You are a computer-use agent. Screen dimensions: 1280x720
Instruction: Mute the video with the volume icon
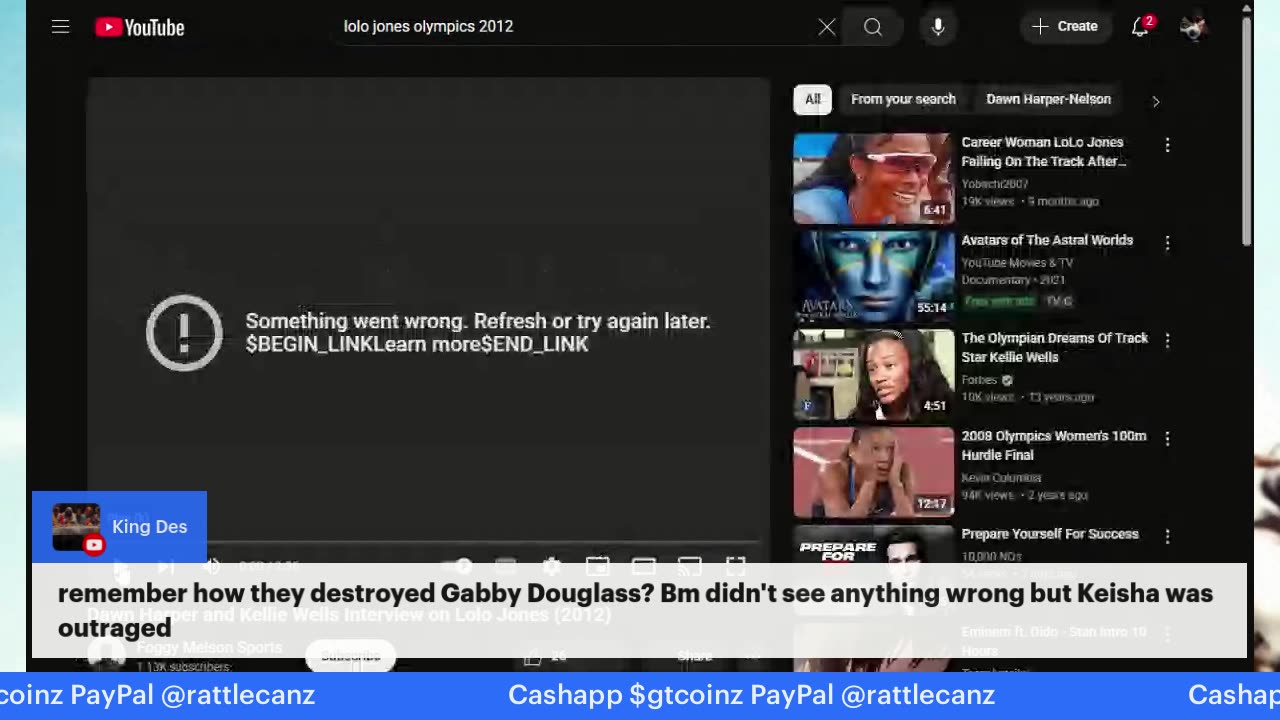click(211, 567)
